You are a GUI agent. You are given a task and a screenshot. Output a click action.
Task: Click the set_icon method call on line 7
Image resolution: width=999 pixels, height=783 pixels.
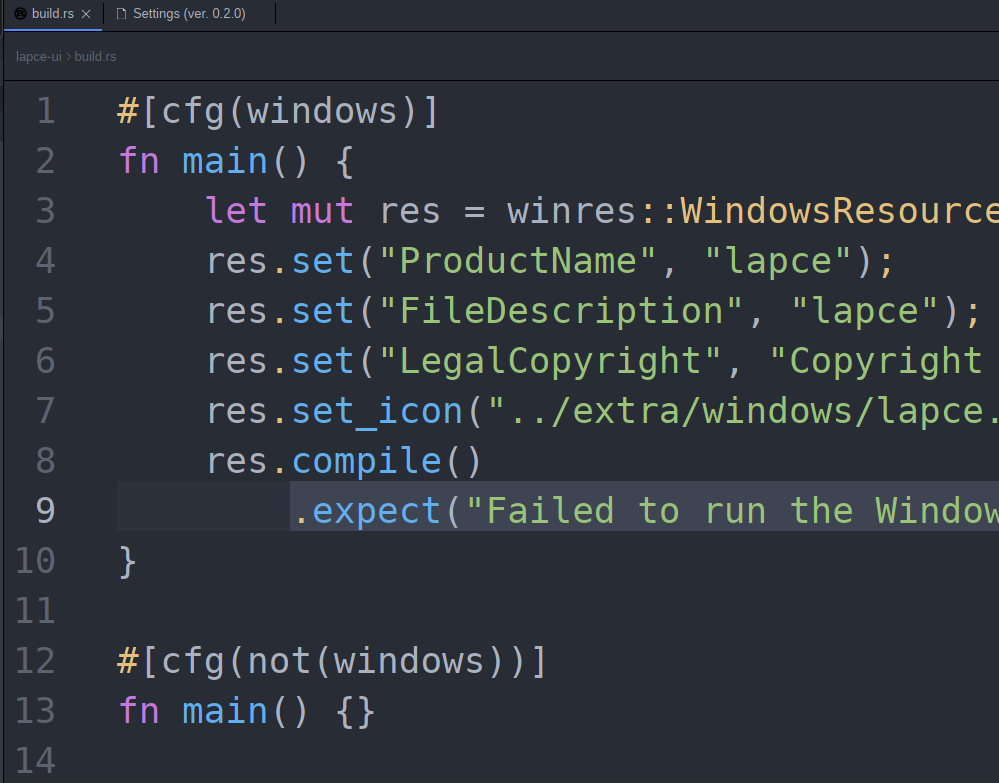377,410
